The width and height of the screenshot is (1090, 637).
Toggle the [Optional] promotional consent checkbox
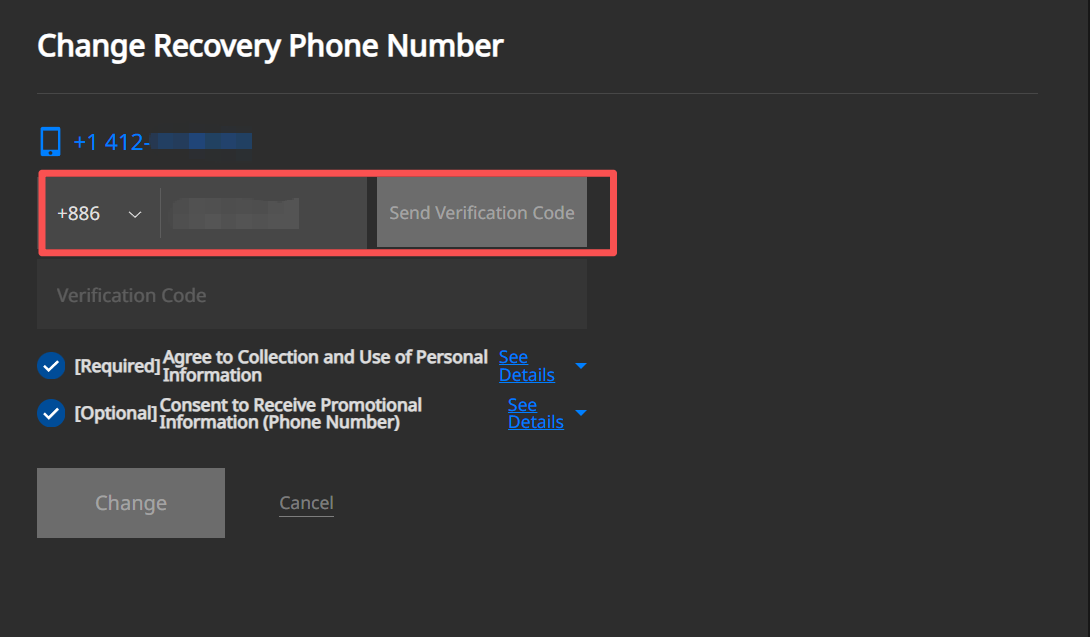(51, 413)
